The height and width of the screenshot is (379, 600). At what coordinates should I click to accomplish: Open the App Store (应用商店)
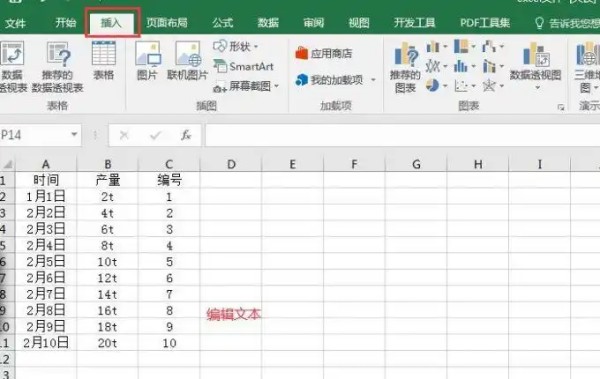(x=324, y=53)
